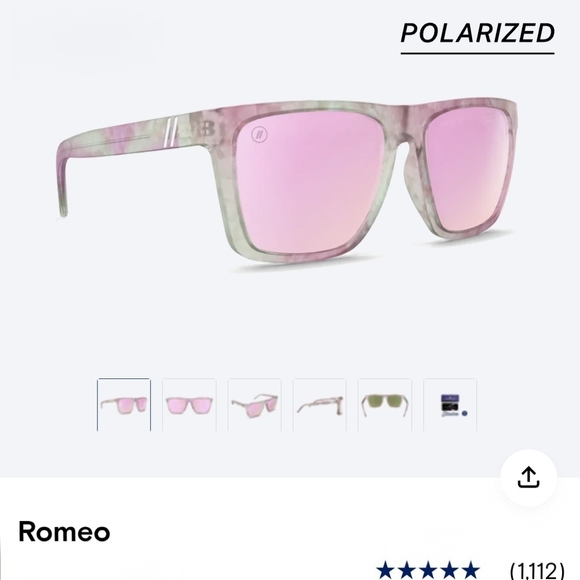Show the front-view sunglasses thumbnail

pyautogui.click(x=189, y=405)
